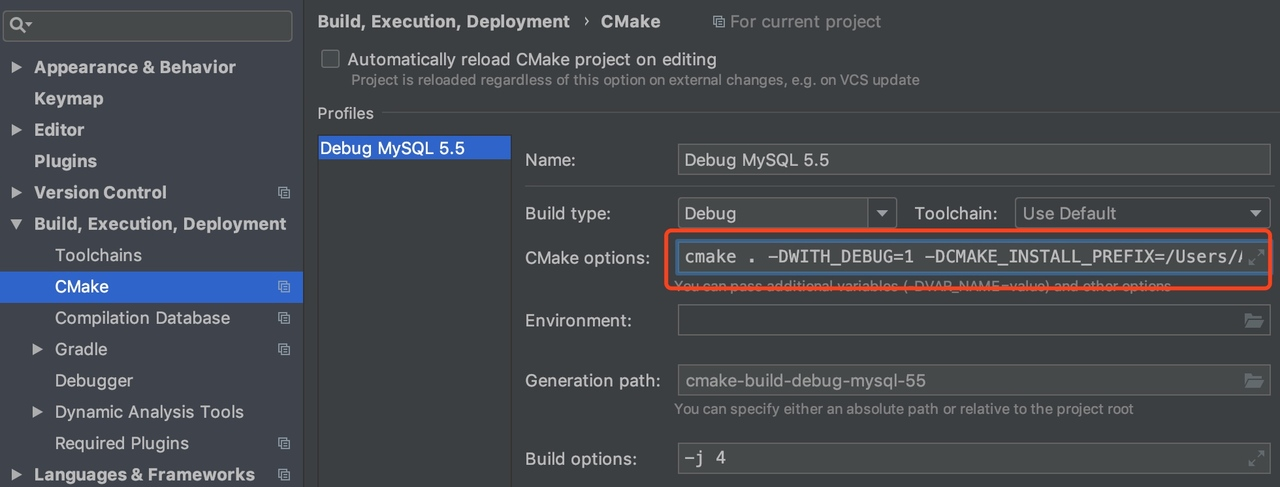Open the Keymap settings page
The width and height of the screenshot is (1280, 487).
(x=68, y=99)
